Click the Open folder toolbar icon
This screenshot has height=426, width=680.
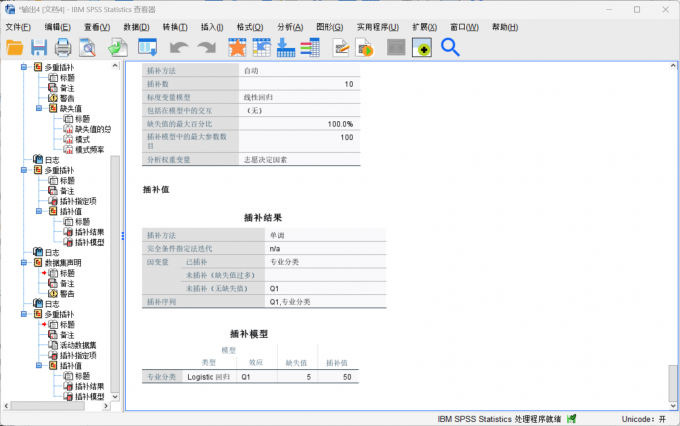point(15,47)
